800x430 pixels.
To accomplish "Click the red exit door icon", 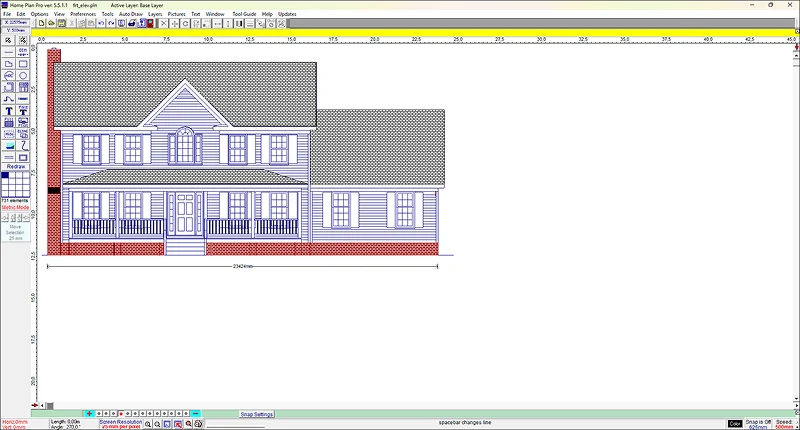I will point(151,23).
